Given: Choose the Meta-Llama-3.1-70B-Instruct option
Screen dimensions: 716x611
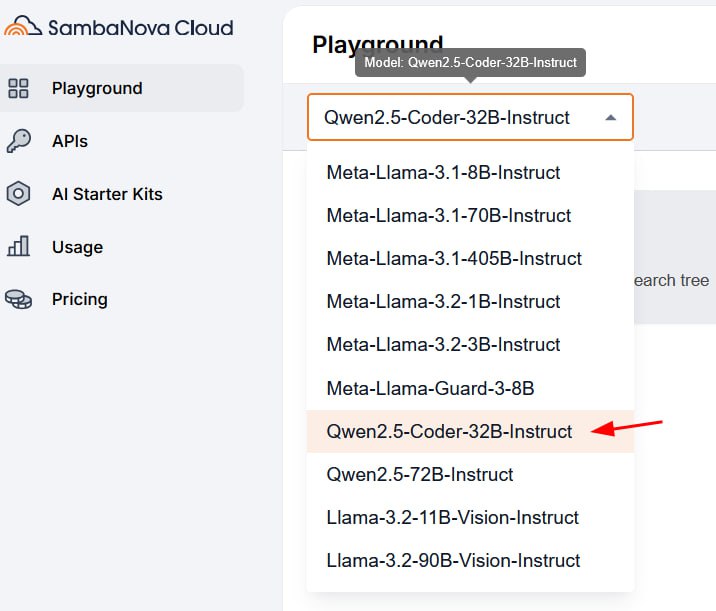Looking at the screenshot, I should [x=448, y=216].
